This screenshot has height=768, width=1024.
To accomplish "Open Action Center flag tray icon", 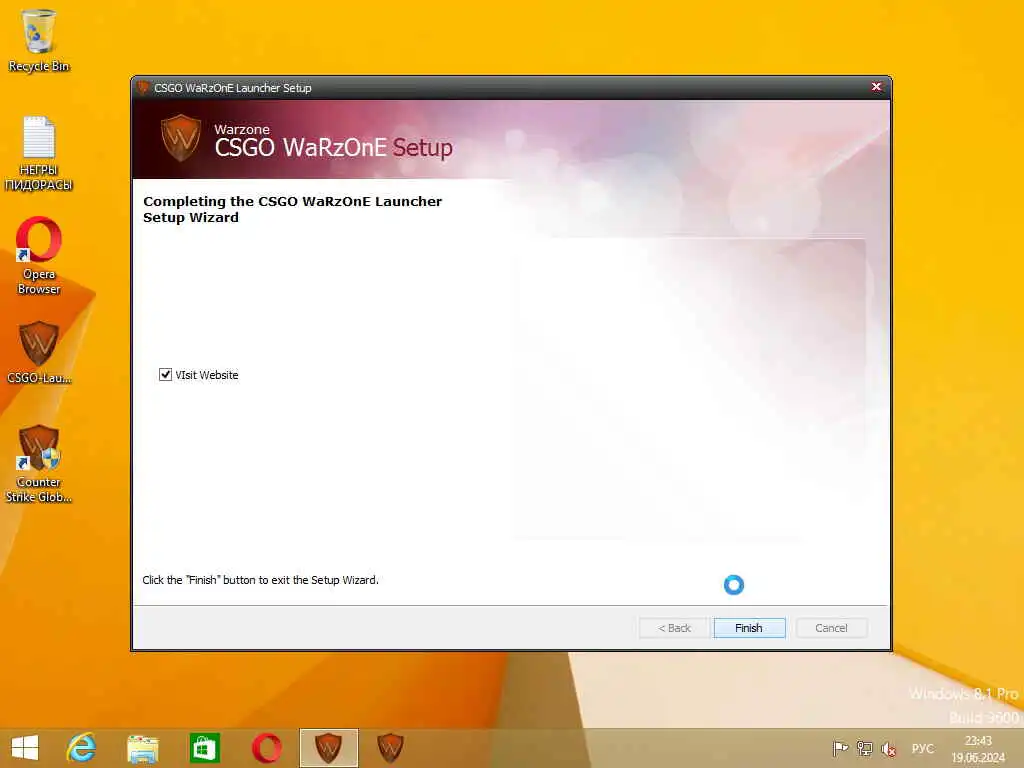I will point(840,748).
